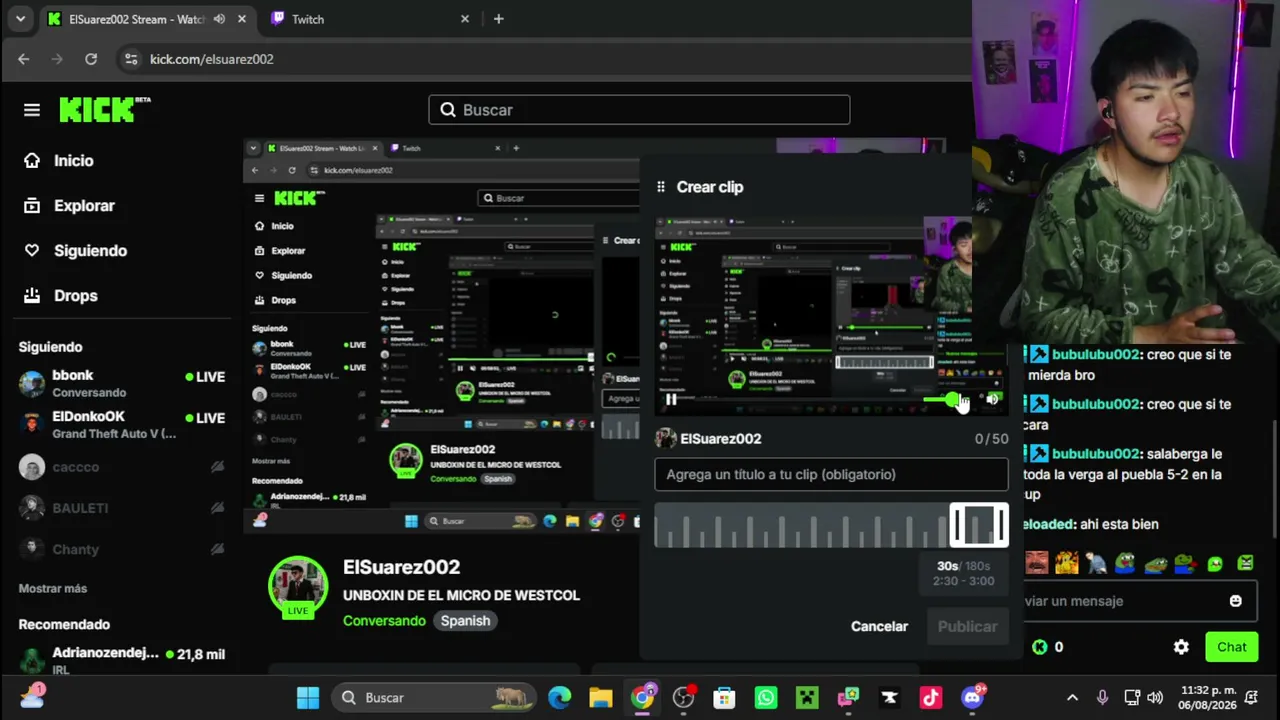
Task: Go forward in the browser
Action: 57,59
